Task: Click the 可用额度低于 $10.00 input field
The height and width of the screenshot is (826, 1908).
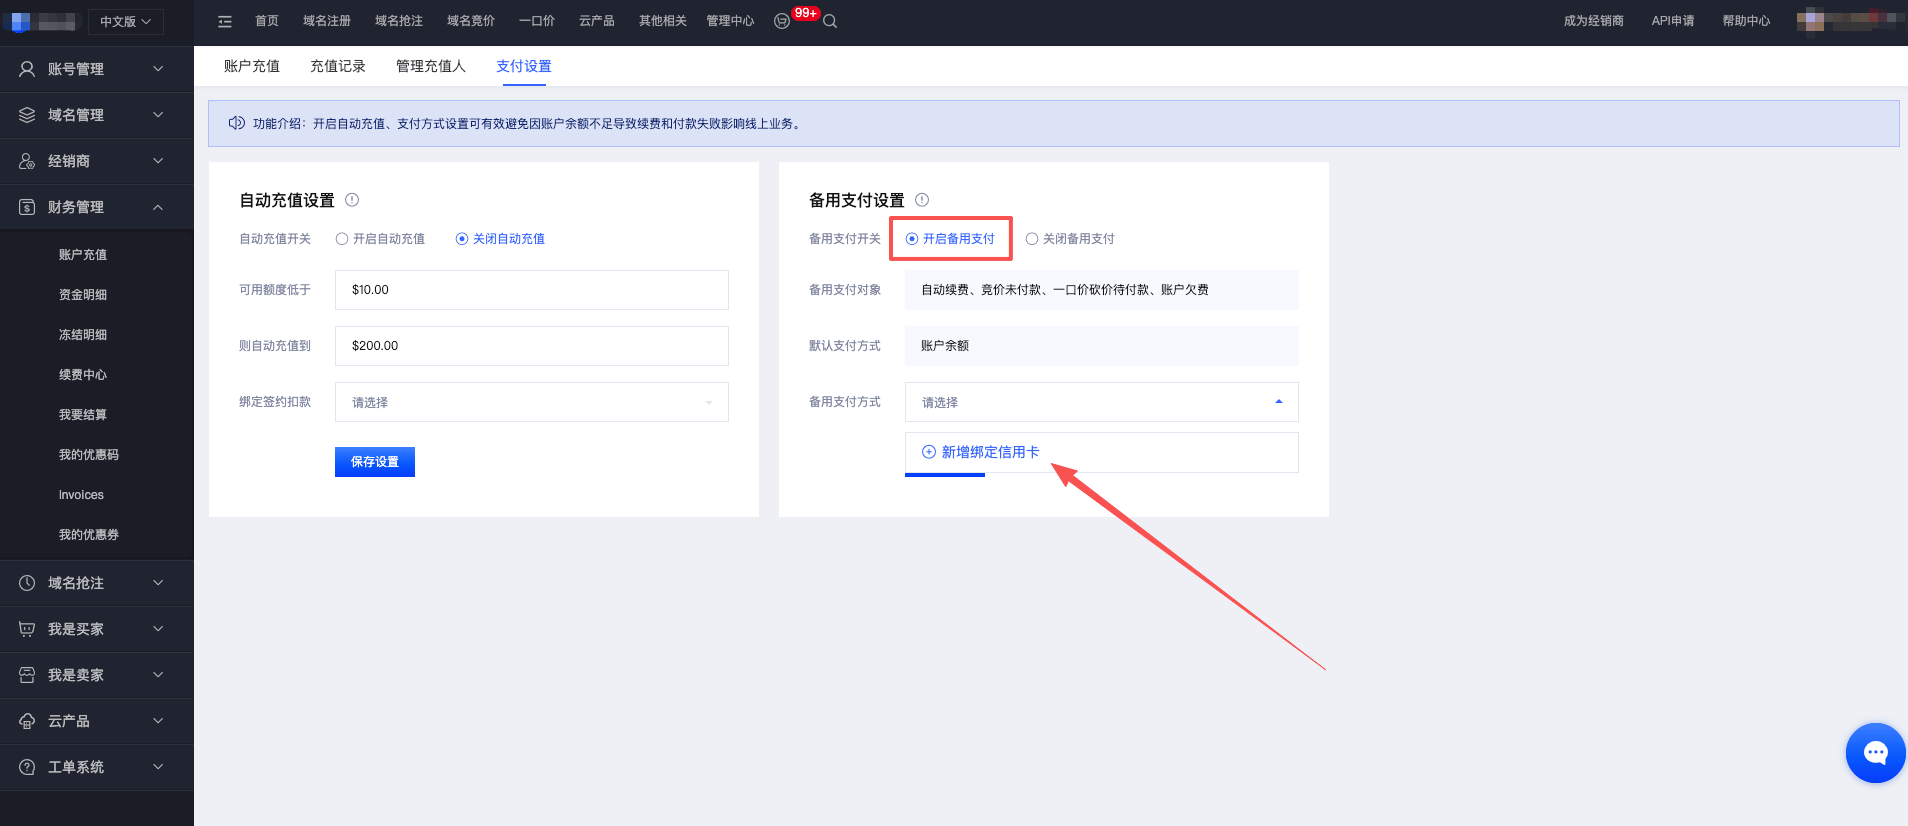Action: point(531,290)
